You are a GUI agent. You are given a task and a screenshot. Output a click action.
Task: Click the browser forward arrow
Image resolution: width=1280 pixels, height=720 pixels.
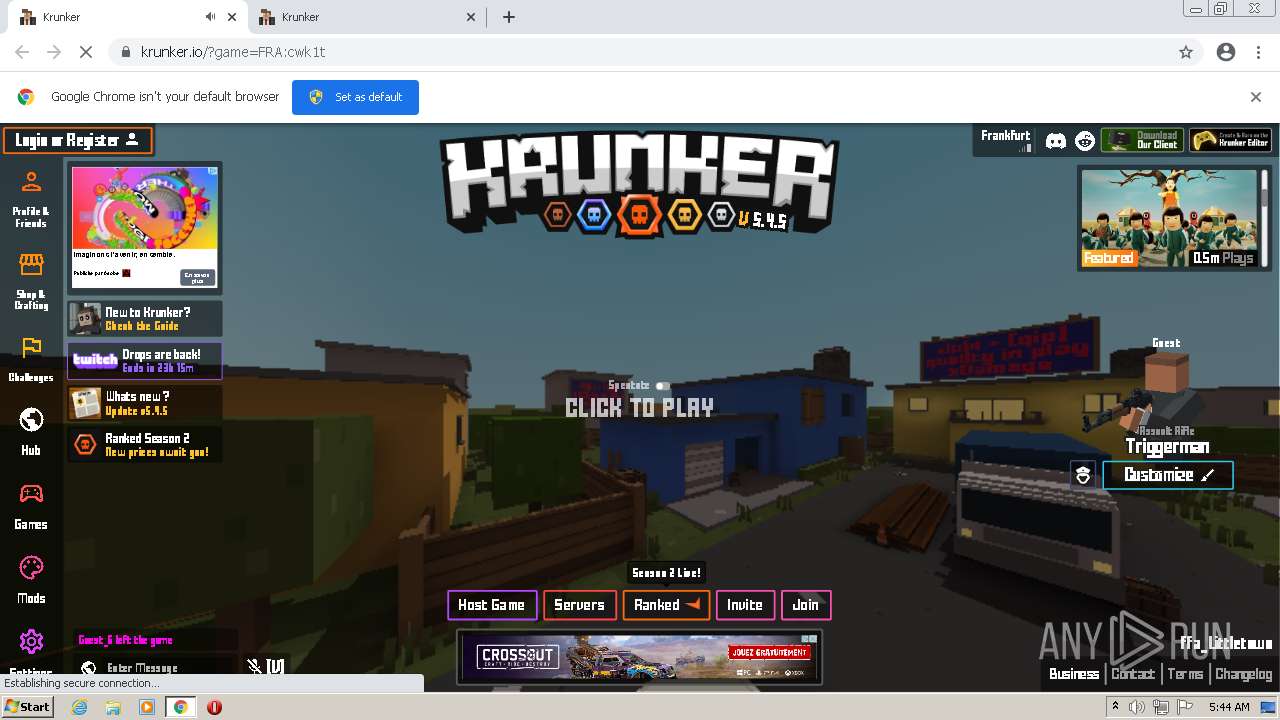(54, 52)
